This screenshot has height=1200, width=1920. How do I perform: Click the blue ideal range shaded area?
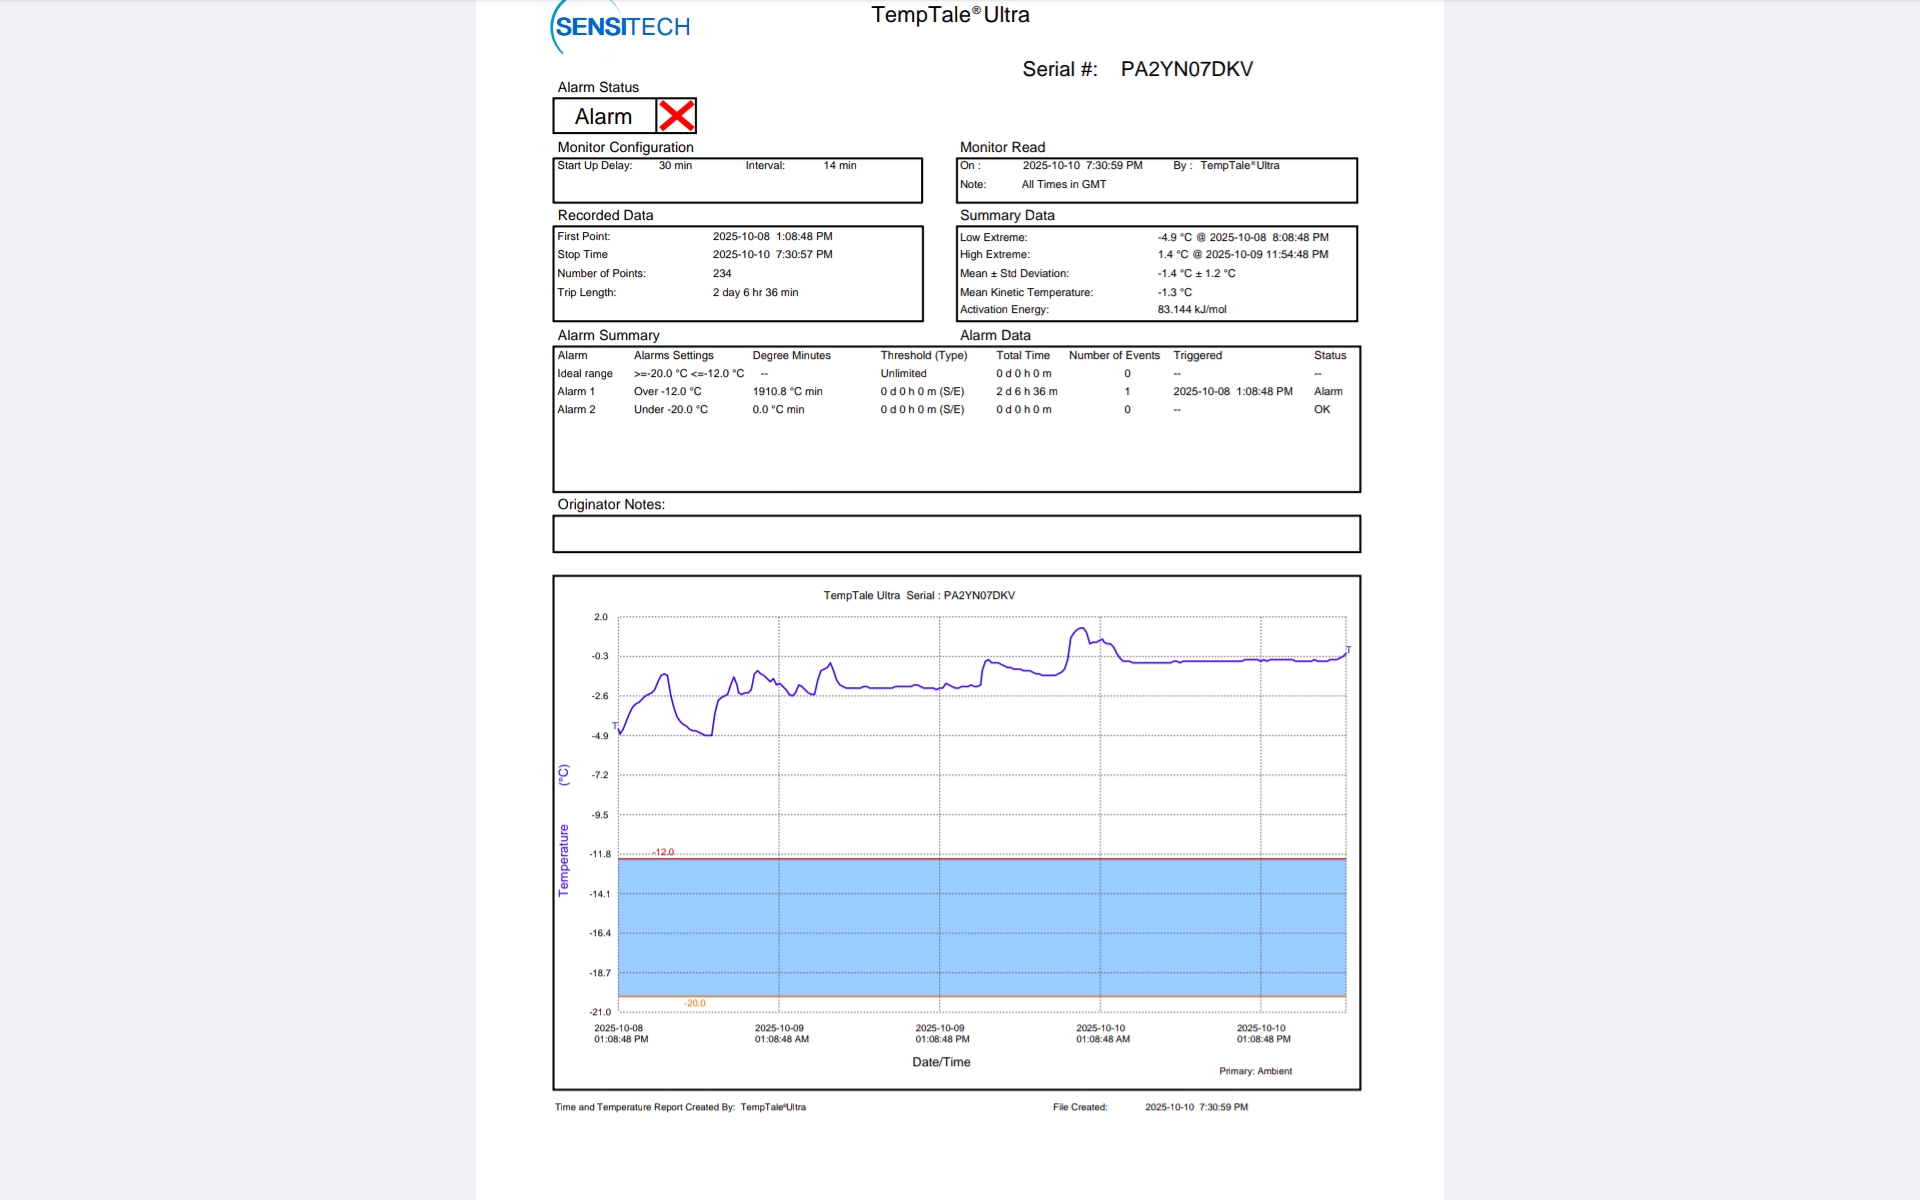980,927
